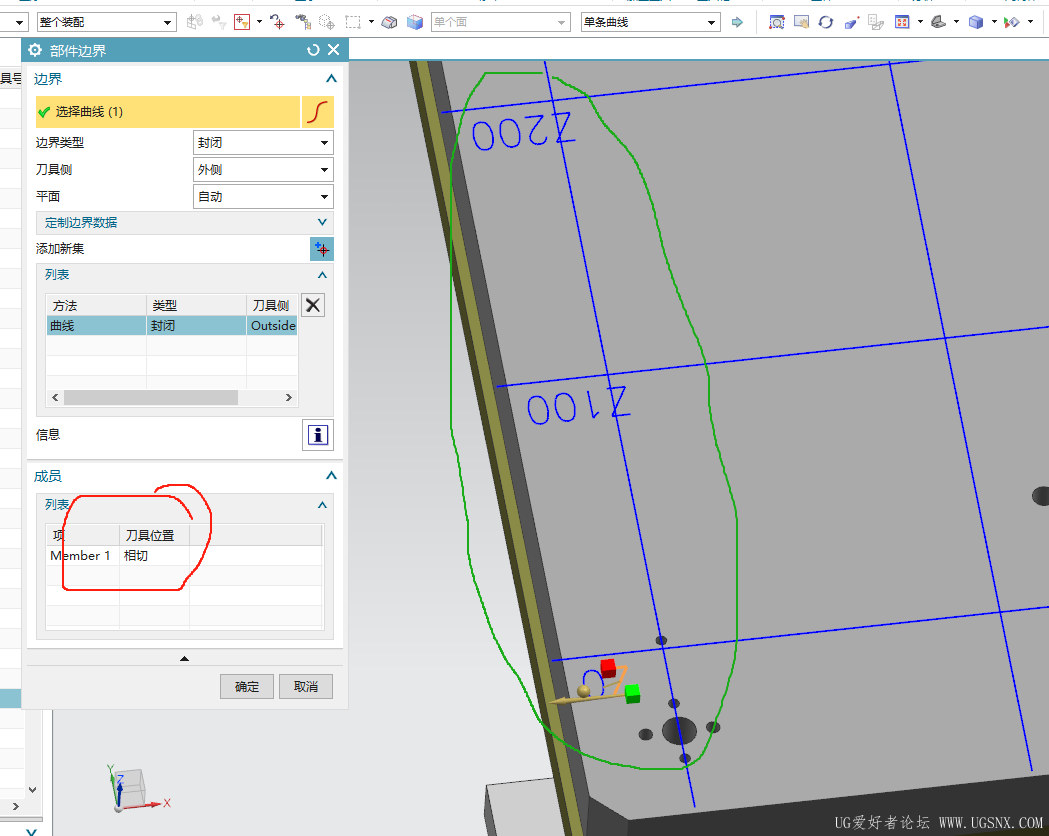The height and width of the screenshot is (836, 1049).
Task: Select the 选择曲线 (1) step row
Action: click(168, 112)
